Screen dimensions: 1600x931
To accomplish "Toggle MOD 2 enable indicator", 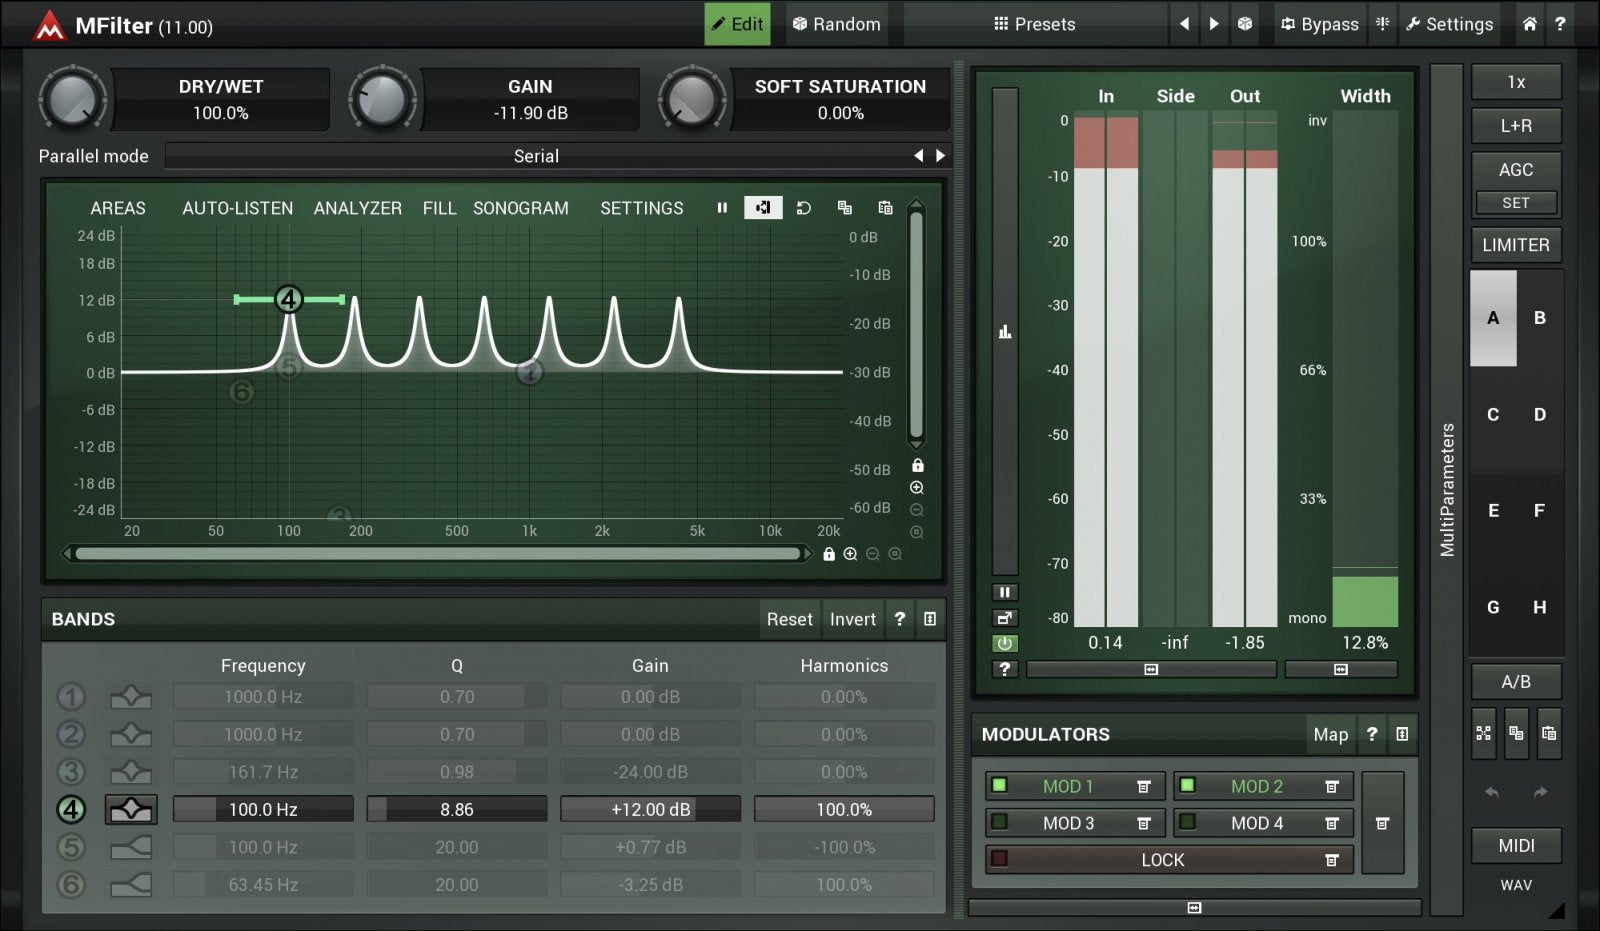I will pyautogui.click(x=1187, y=786).
